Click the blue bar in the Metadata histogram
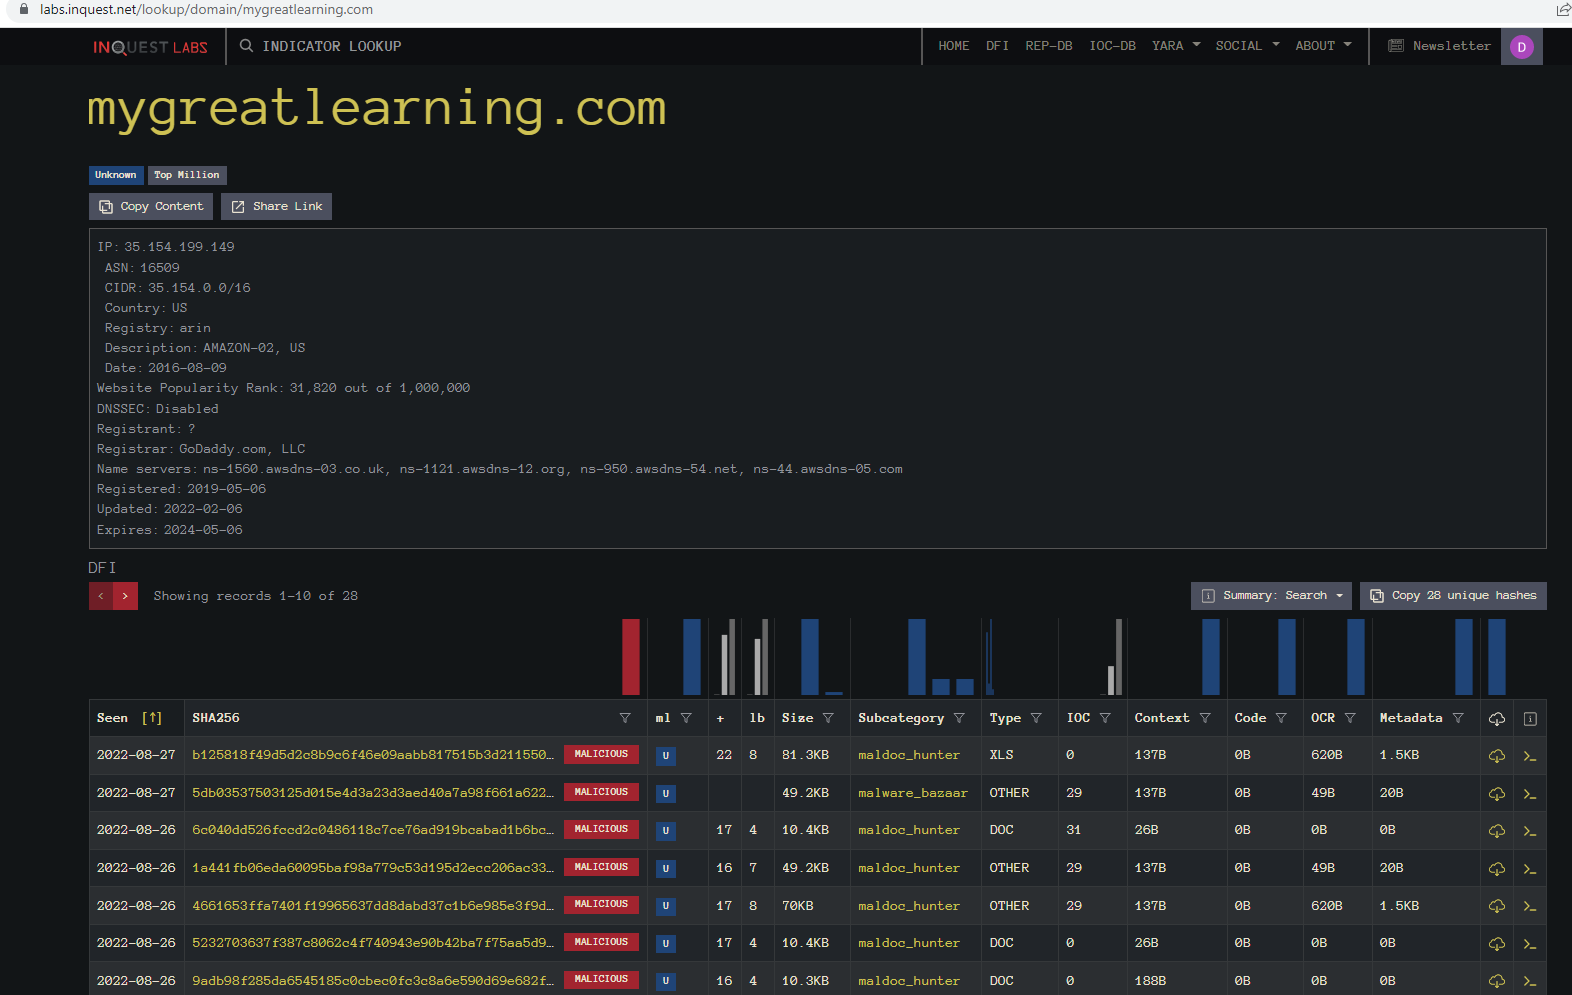Image resolution: width=1572 pixels, height=995 pixels. tap(1464, 657)
